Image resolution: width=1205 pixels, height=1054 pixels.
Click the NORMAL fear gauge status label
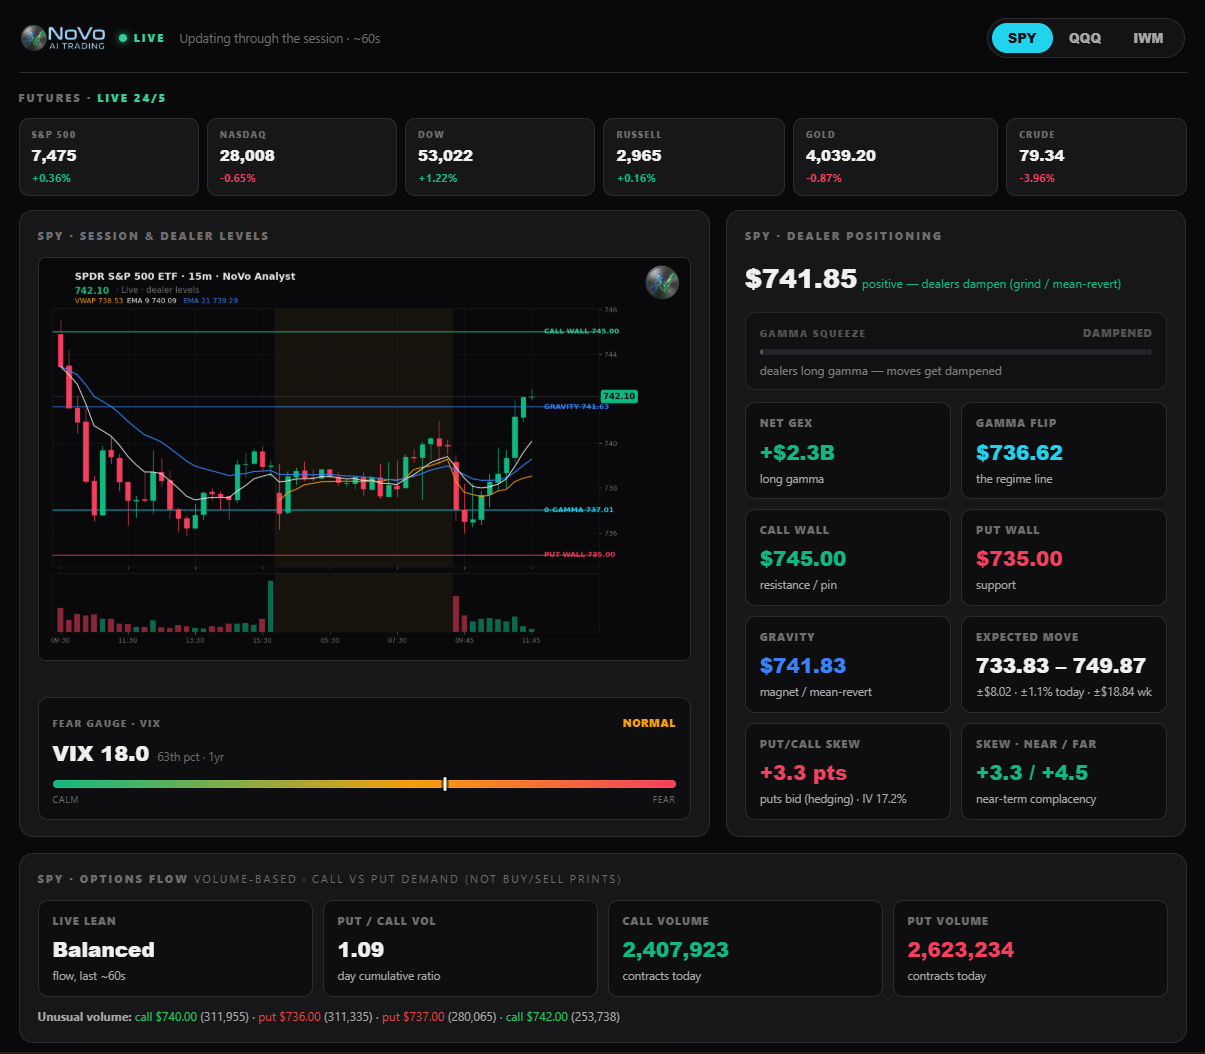649,723
